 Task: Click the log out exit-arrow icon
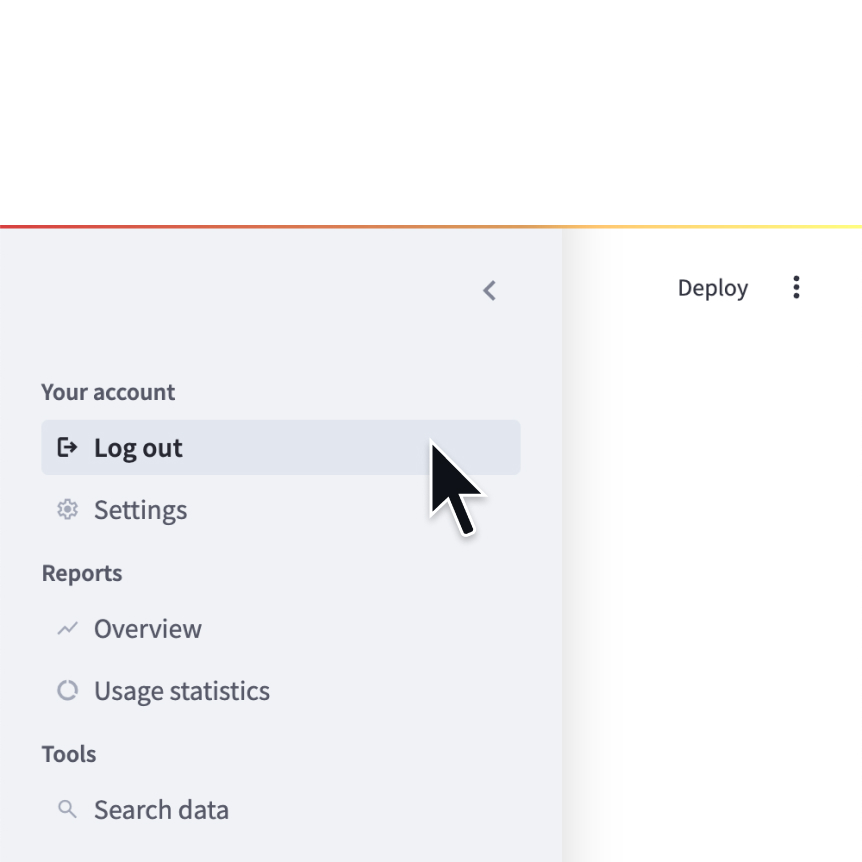(x=67, y=447)
